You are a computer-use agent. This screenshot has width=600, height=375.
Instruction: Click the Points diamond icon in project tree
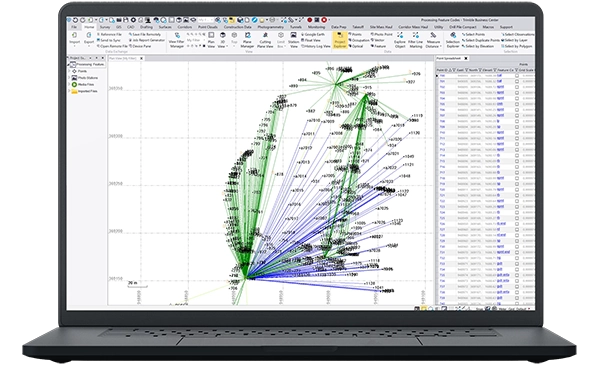(75, 71)
